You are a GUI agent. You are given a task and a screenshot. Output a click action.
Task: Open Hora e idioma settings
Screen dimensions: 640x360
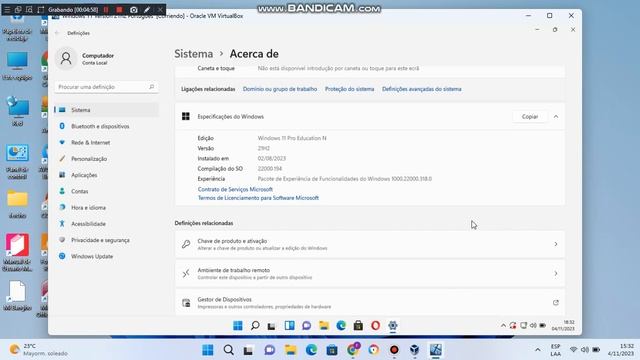[107, 207]
